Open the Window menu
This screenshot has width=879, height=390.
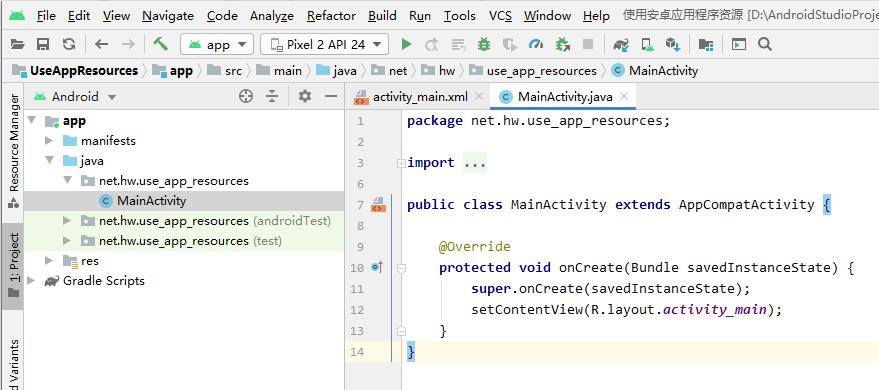coord(547,16)
